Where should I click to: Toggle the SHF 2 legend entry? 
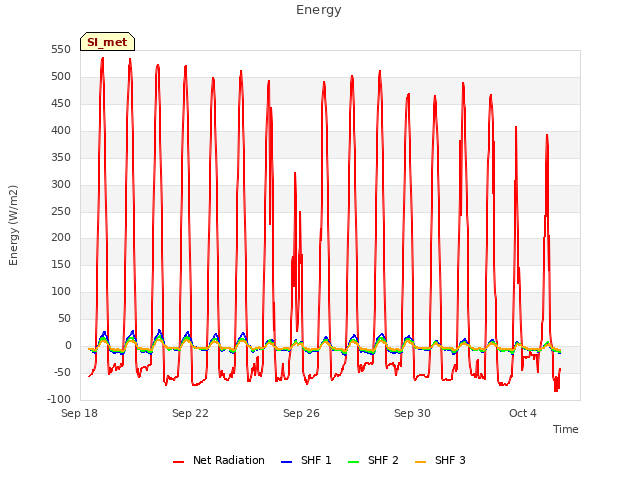tap(373, 460)
